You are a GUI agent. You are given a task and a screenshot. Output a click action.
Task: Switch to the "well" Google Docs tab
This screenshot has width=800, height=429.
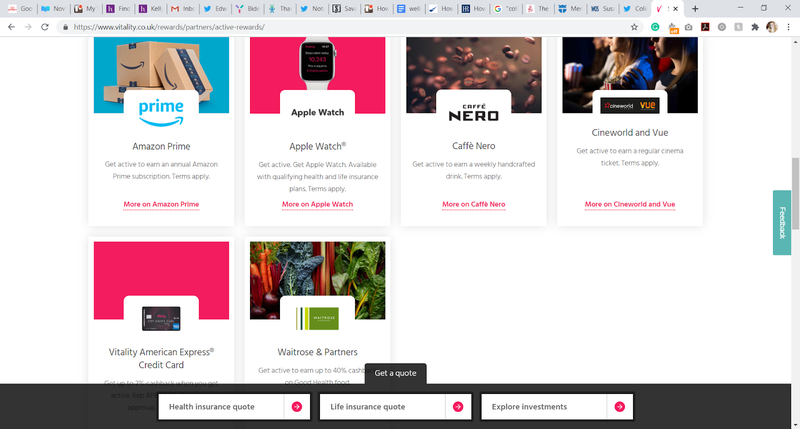coord(409,9)
